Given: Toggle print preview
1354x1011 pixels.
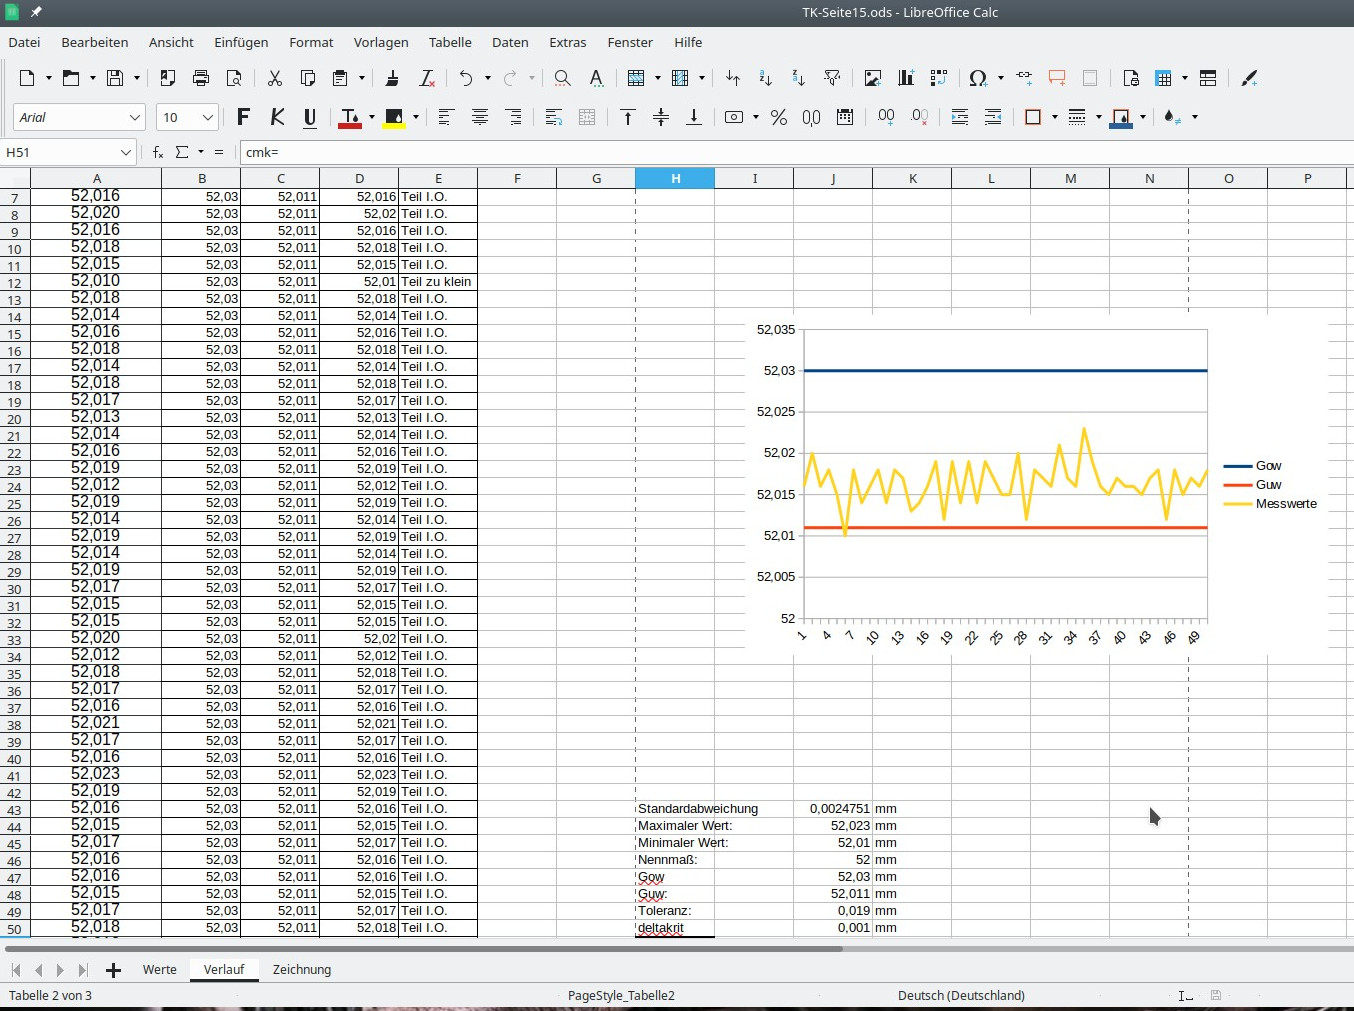Looking at the screenshot, I should [234, 78].
